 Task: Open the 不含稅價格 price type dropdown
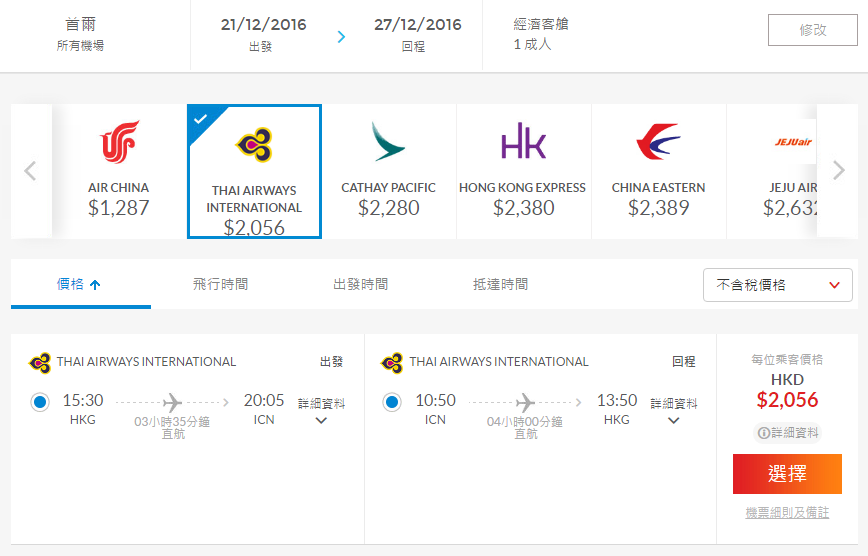(777, 285)
